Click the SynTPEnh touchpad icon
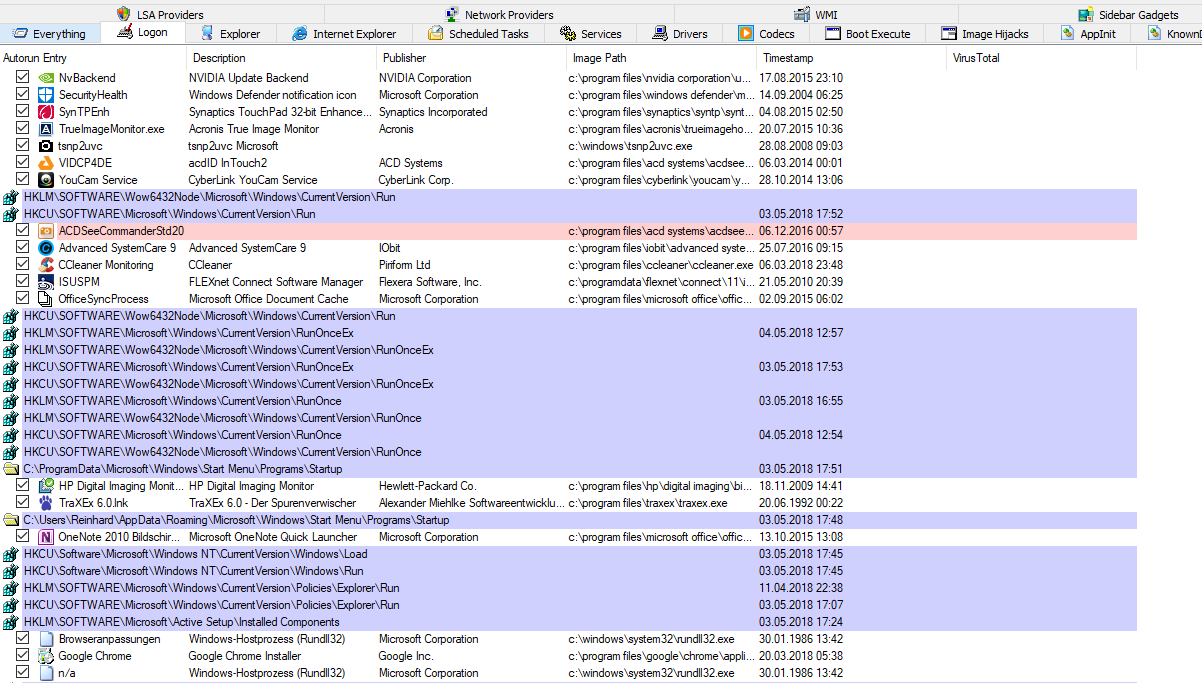Viewport: 1202px width, 683px height. [46, 112]
